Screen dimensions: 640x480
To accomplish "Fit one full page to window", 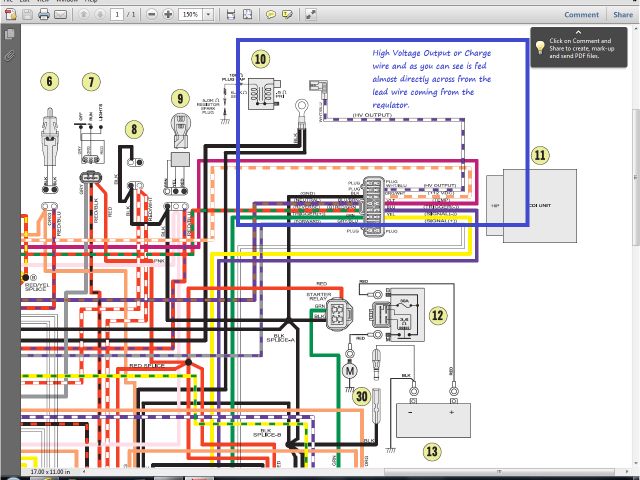I will pos(248,15).
